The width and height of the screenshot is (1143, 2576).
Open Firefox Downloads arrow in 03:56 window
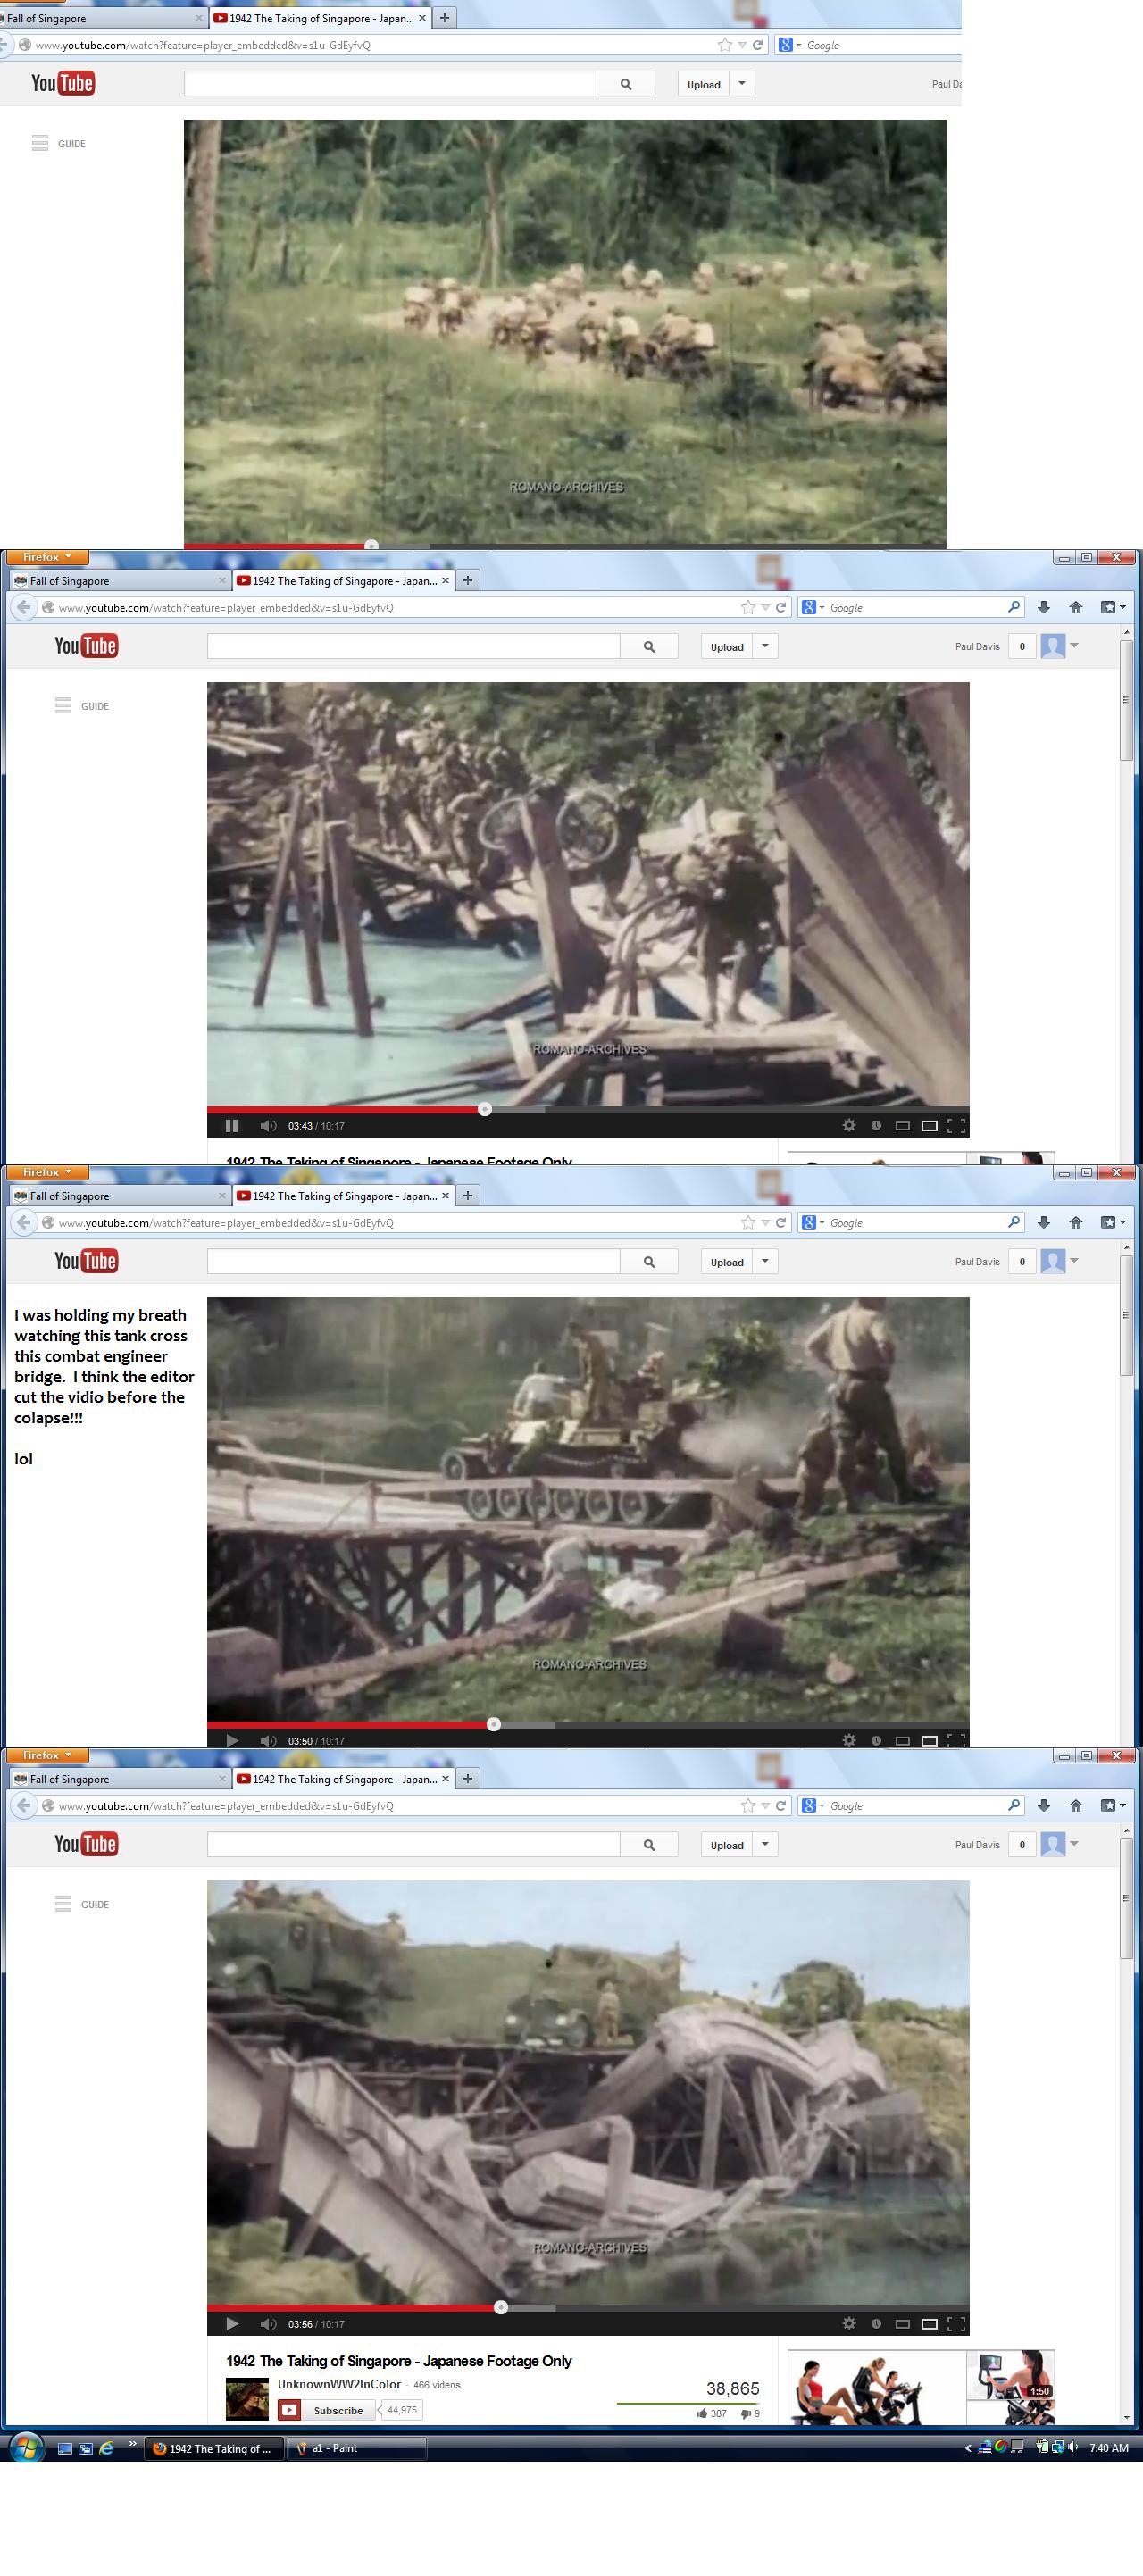tap(1044, 1805)
